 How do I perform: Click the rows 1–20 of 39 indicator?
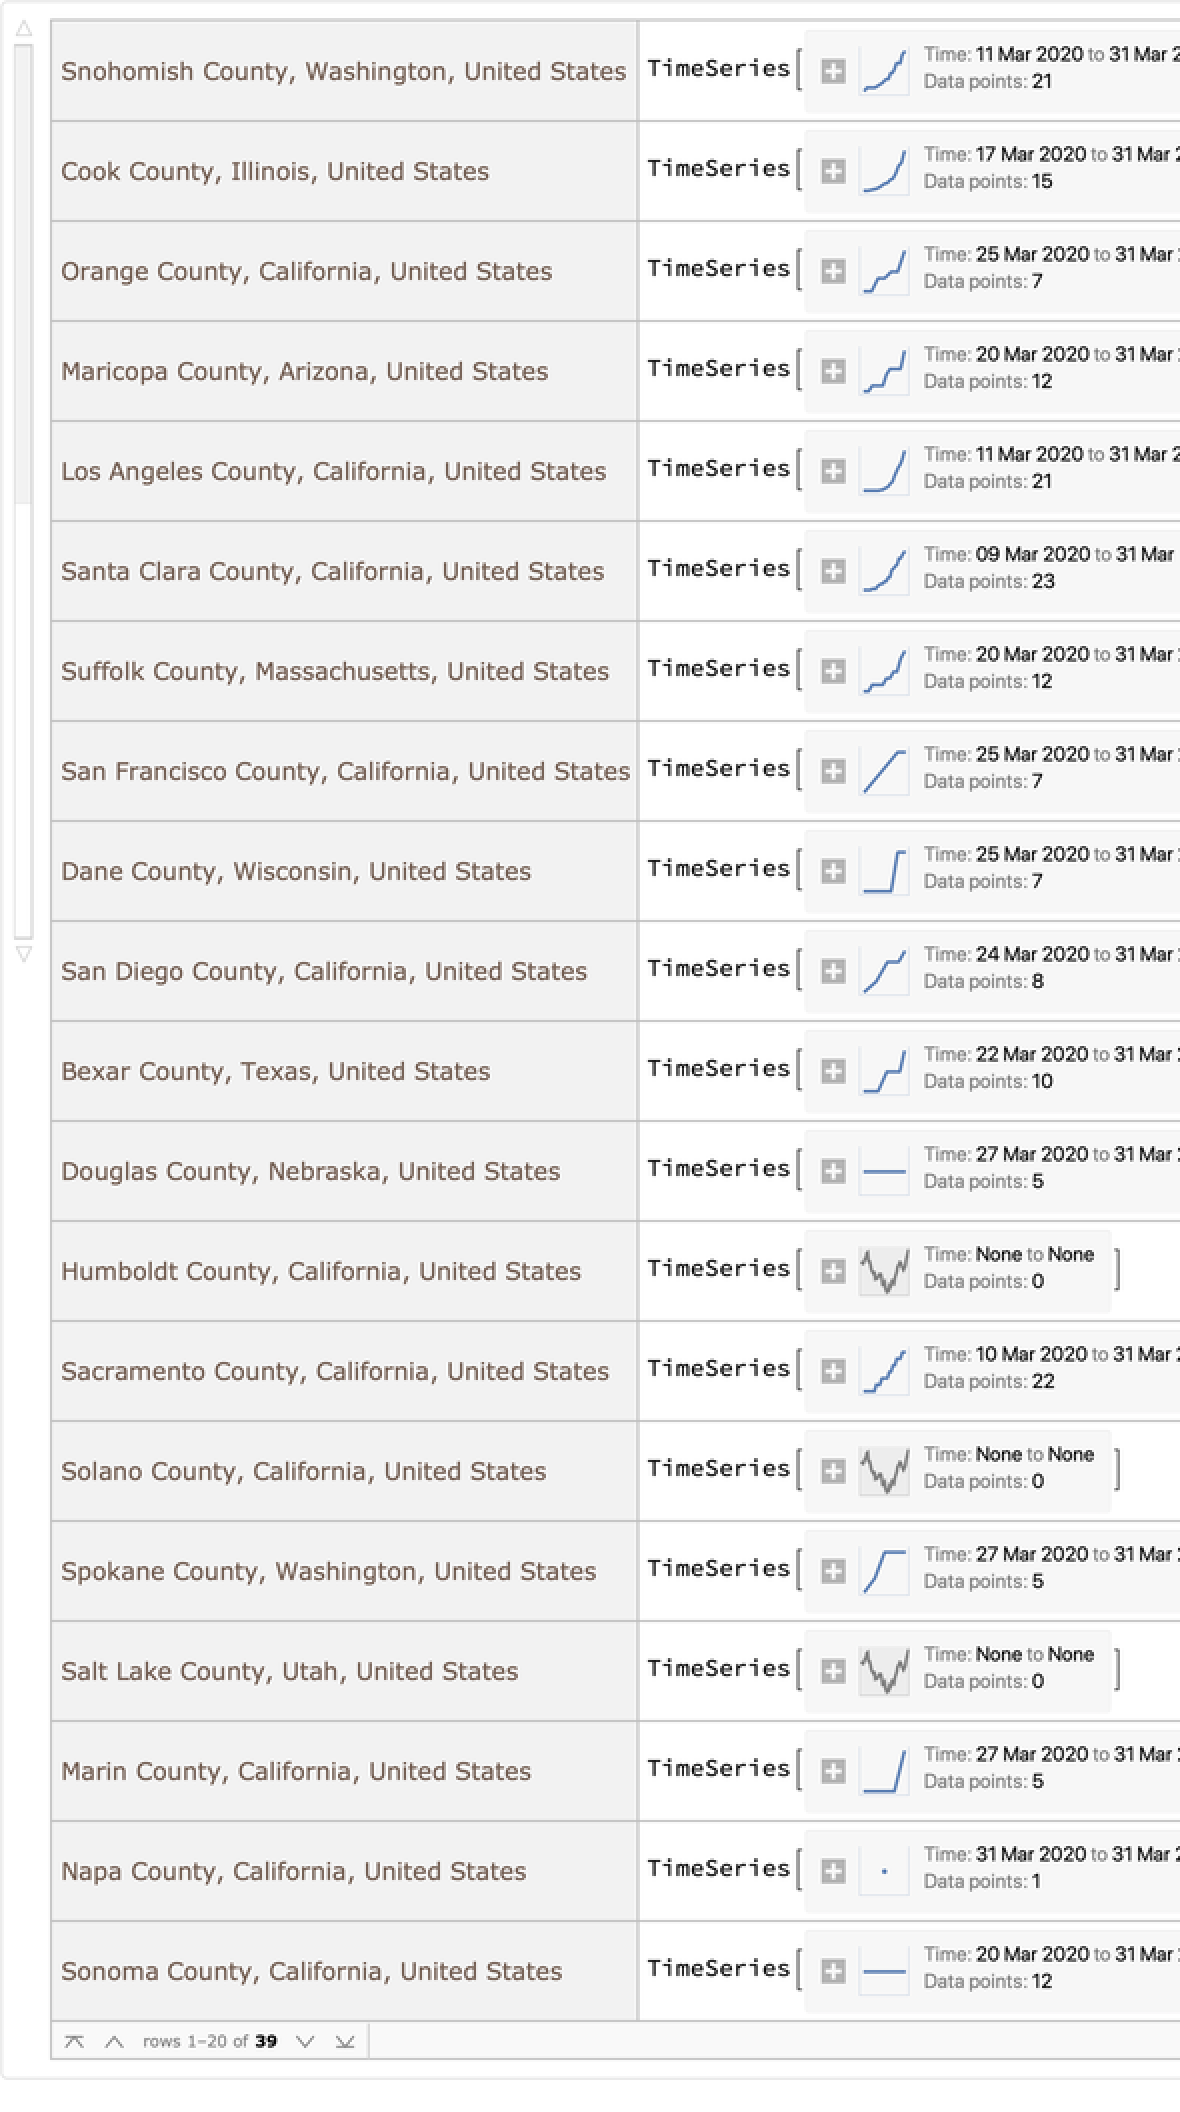tap(209, 2042)
